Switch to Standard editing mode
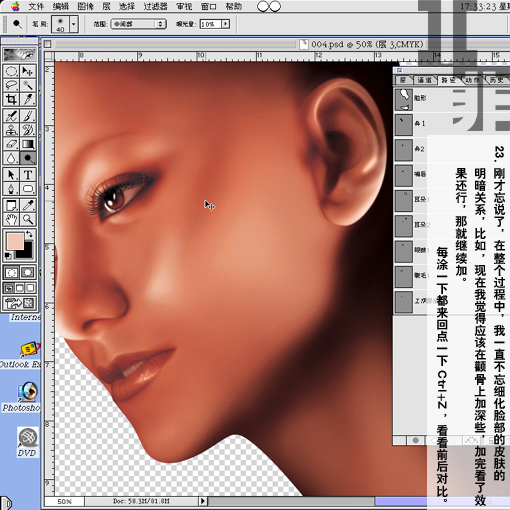Screen dimensions: 510x510 click(11, 273)
